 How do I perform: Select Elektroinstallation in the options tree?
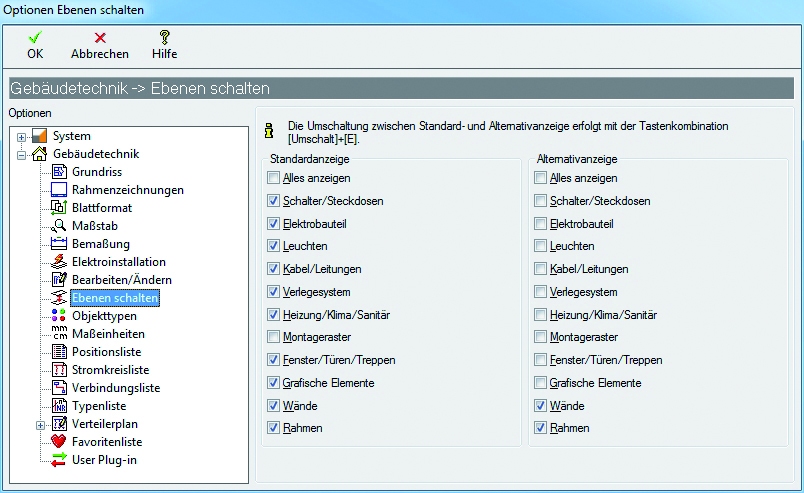(x=118, y=262)
